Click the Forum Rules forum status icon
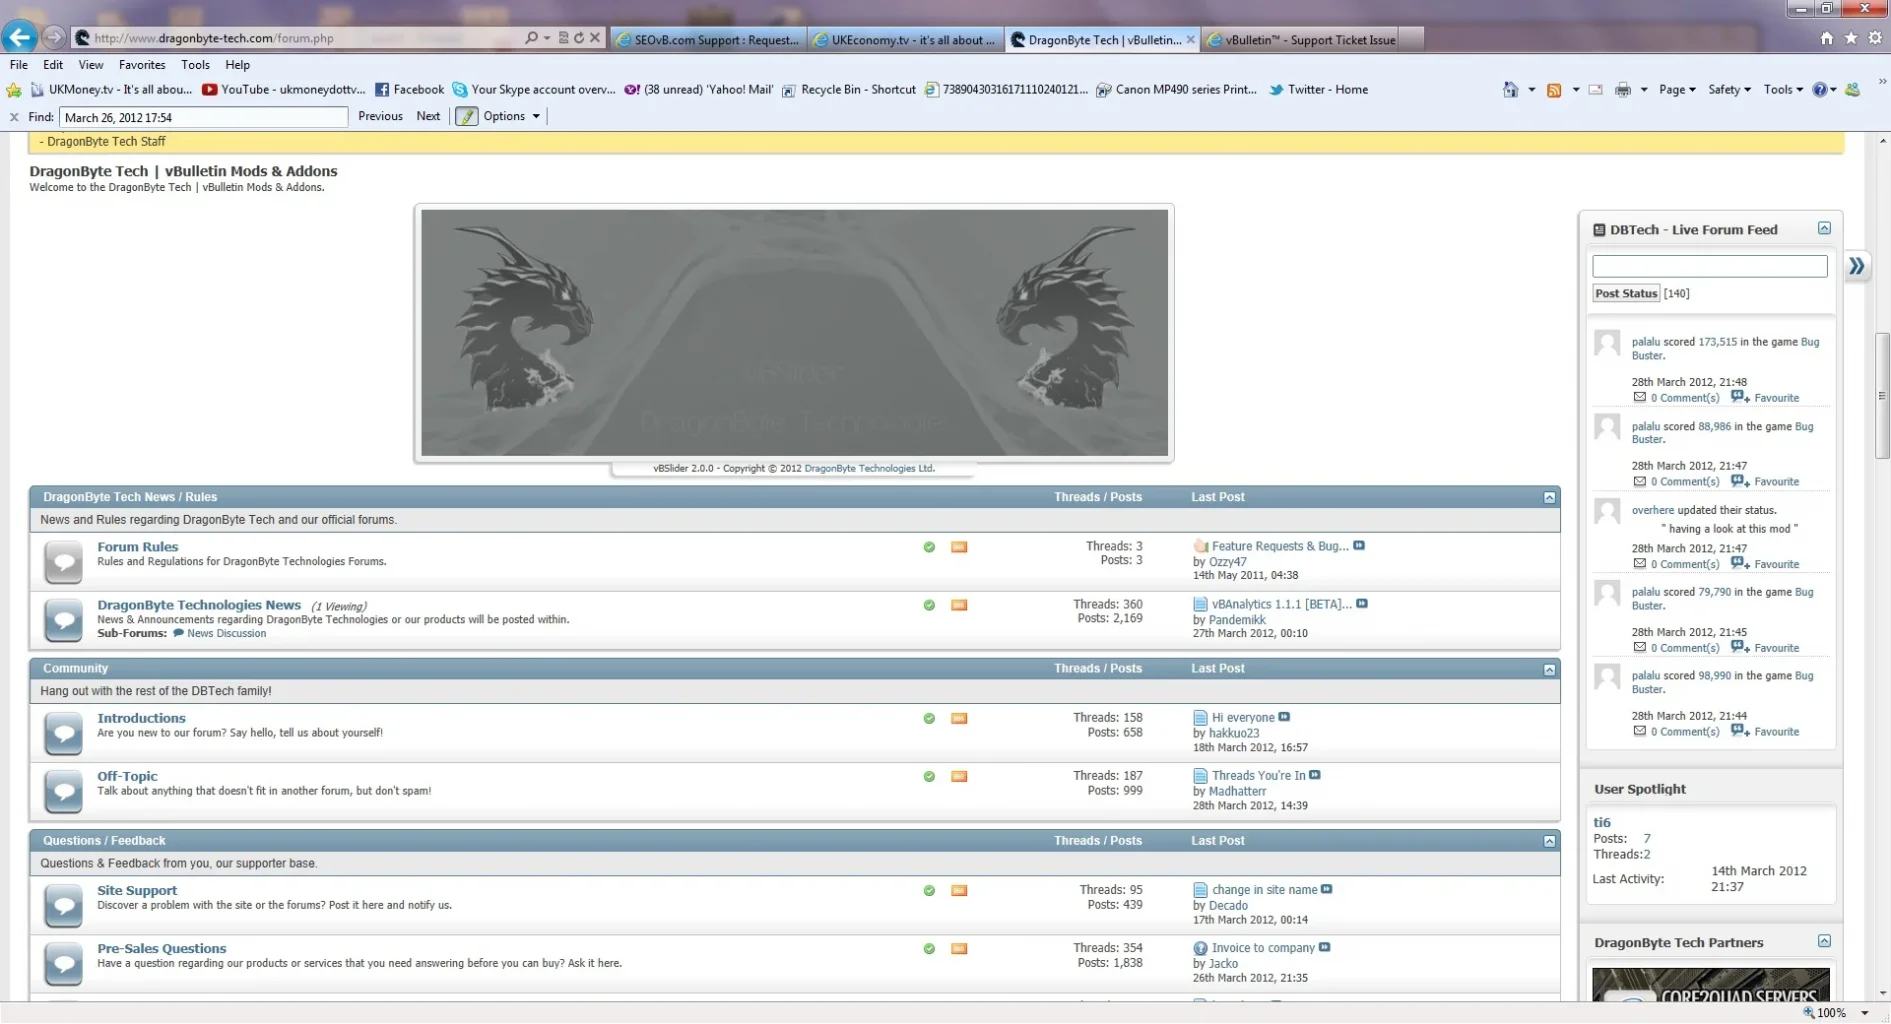The image size is (1891, 1024). click(x=63, y=561)
